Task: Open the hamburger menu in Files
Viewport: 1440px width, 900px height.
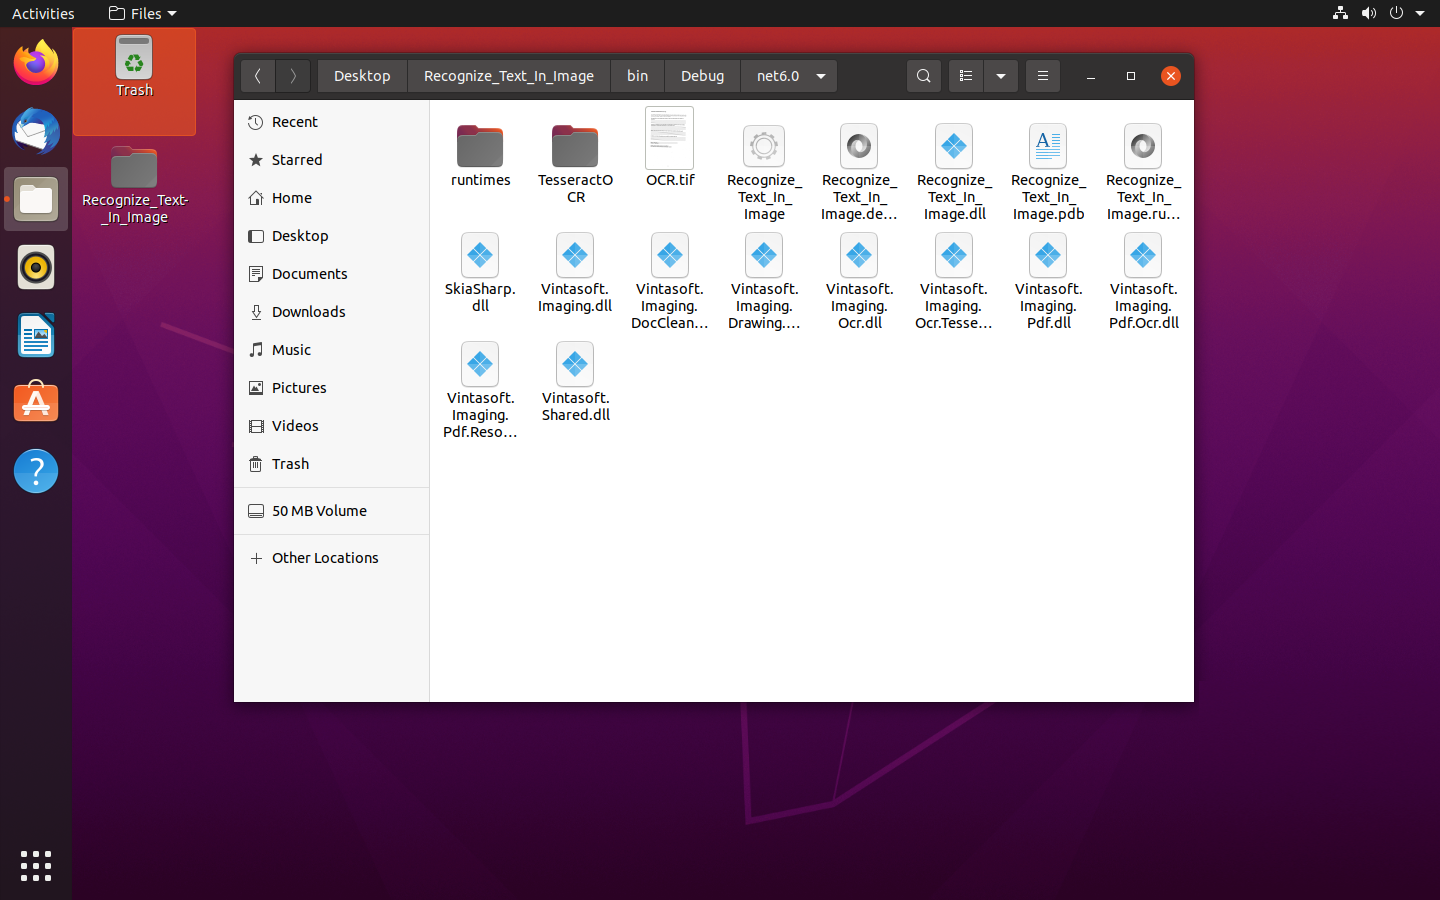Action: 1042,76
